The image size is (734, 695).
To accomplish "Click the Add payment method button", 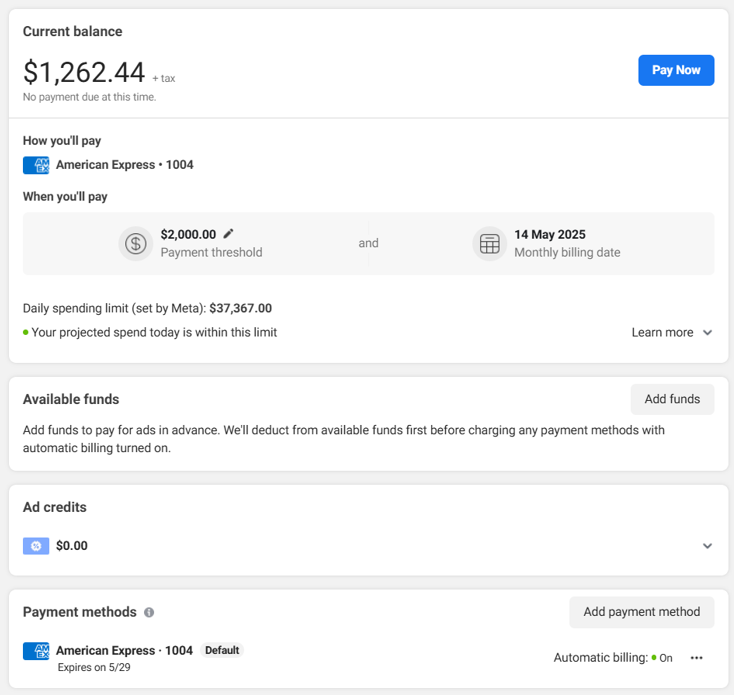I will [641, 612].
